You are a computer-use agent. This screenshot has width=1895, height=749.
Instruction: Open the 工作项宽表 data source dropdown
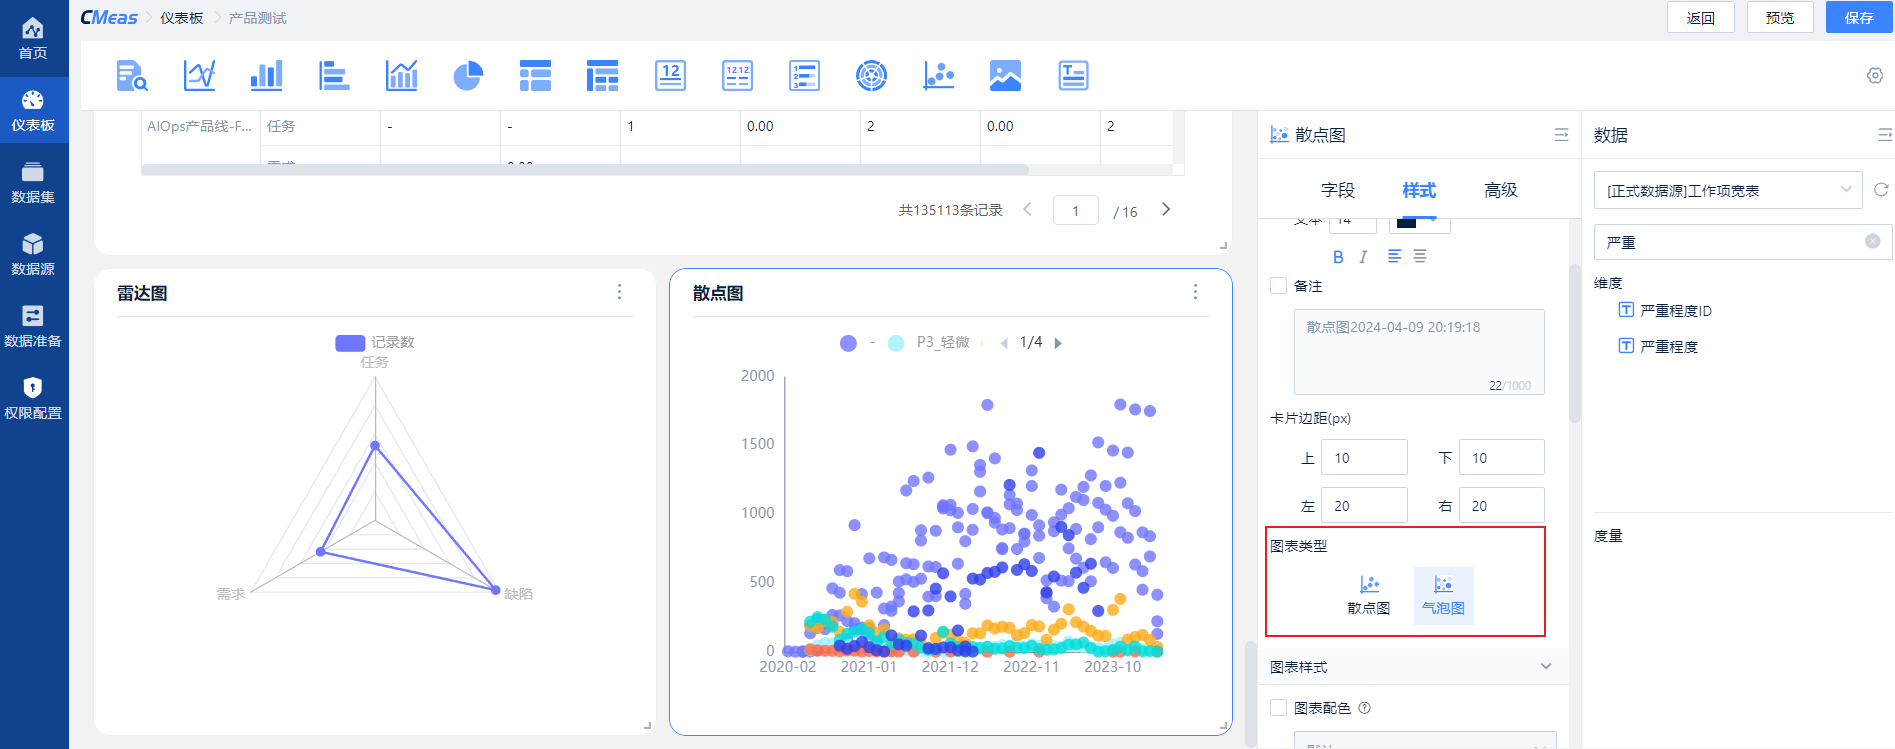click(1728, 190)
